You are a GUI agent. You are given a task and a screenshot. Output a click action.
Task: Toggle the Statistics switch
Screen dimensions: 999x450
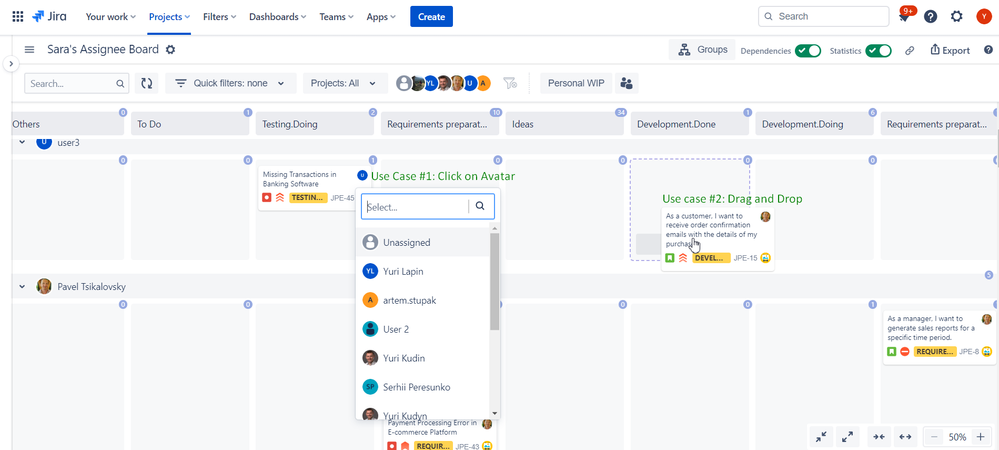878,50
